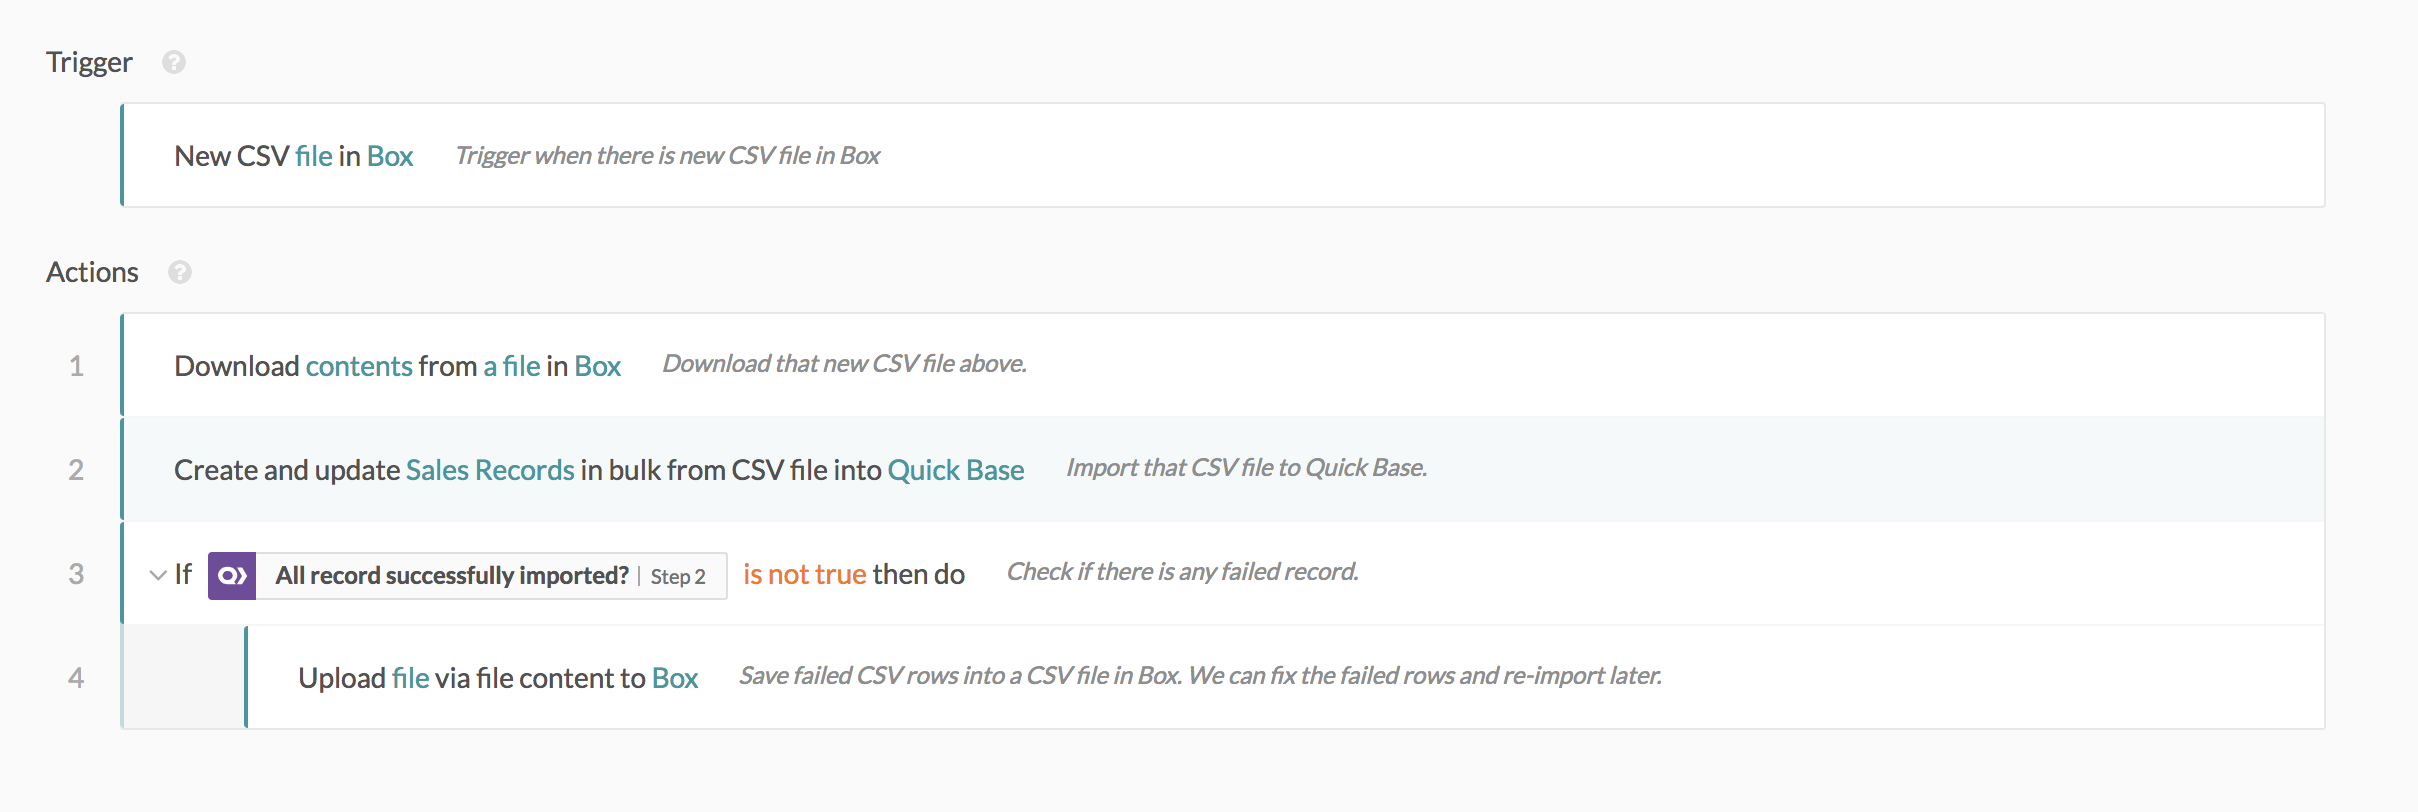Click the 'file' link in the trigger row
Image resolution: width=2418 pixels, height=812 pixels.
click(x=314, y=156)
